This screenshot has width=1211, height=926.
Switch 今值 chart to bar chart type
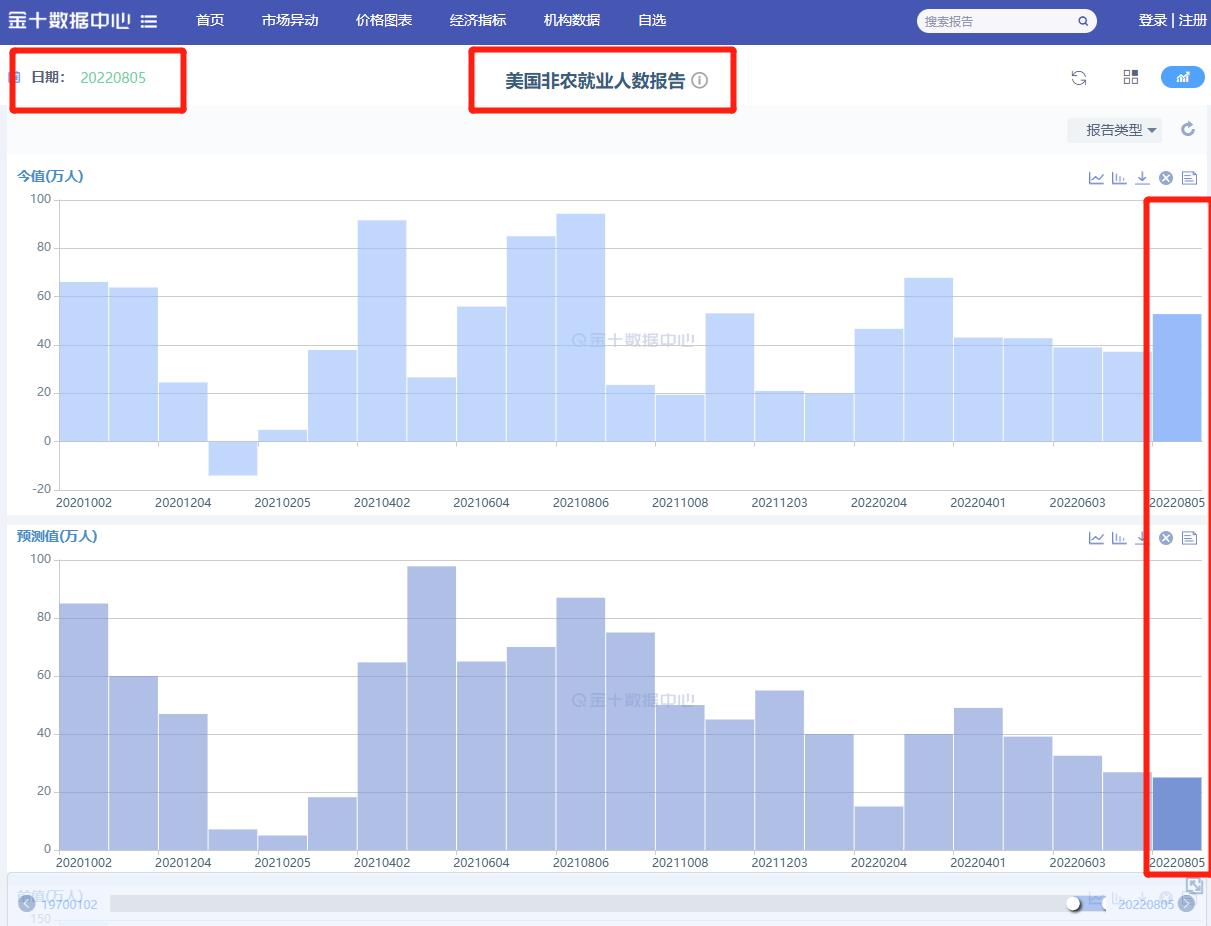(1119, 178)
